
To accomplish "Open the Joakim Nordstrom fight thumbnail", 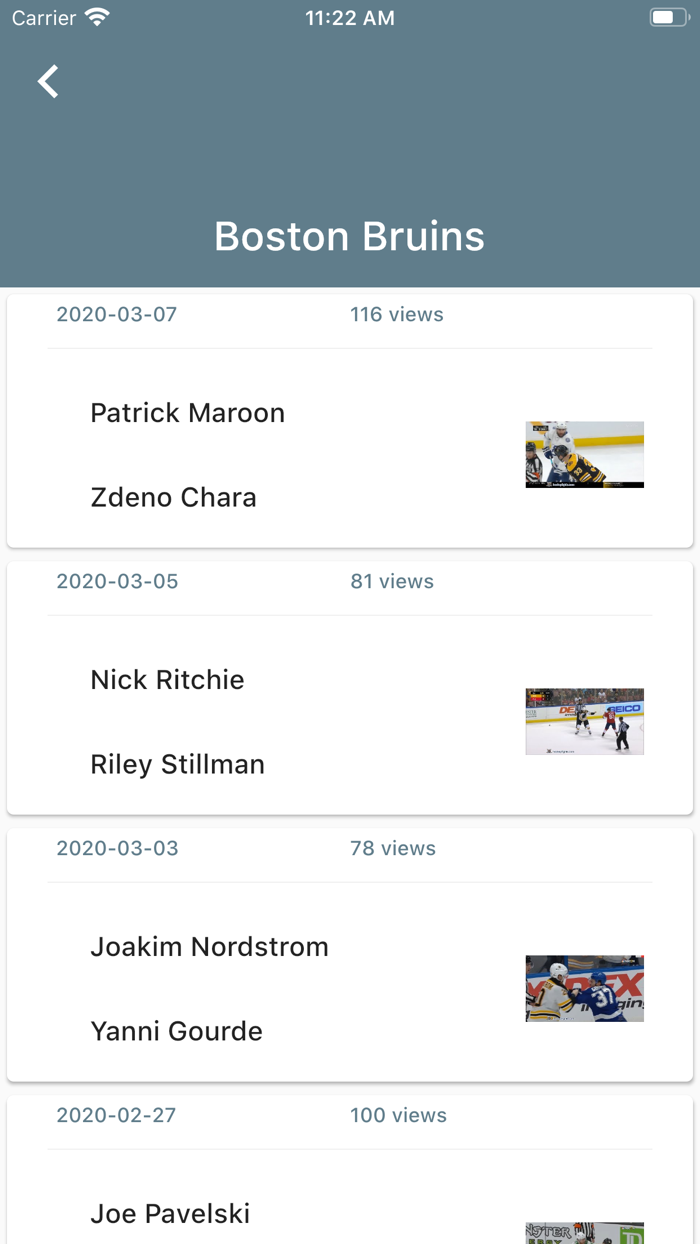I will 584,988.
